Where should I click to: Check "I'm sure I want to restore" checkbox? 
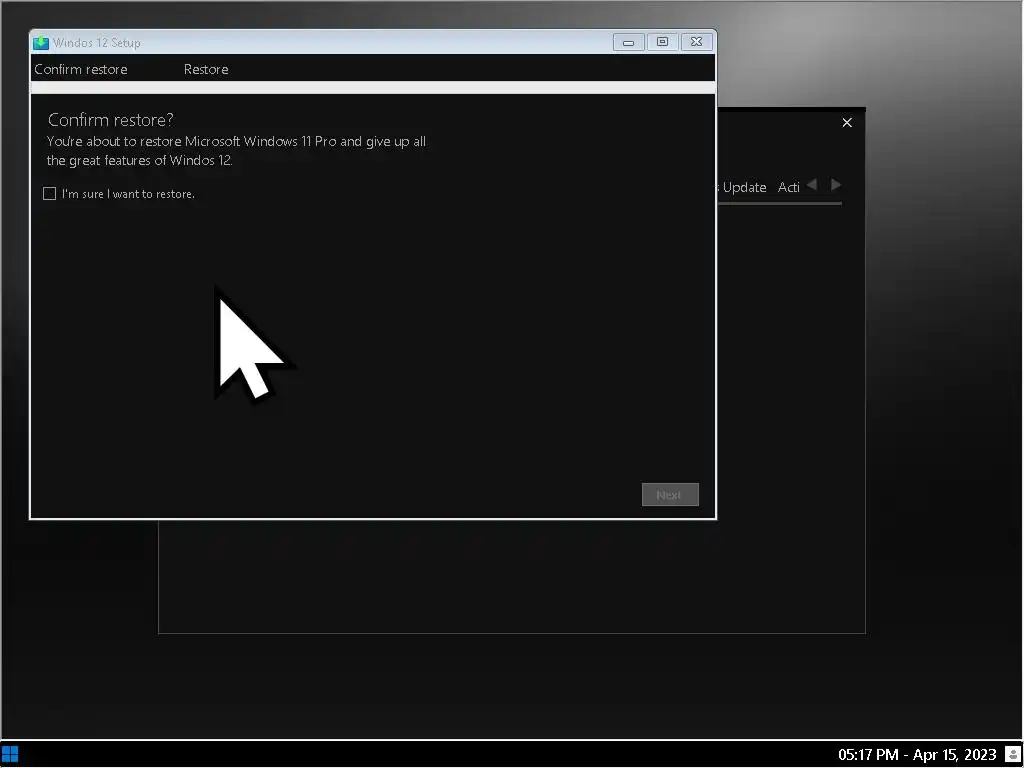click(50, 194)
